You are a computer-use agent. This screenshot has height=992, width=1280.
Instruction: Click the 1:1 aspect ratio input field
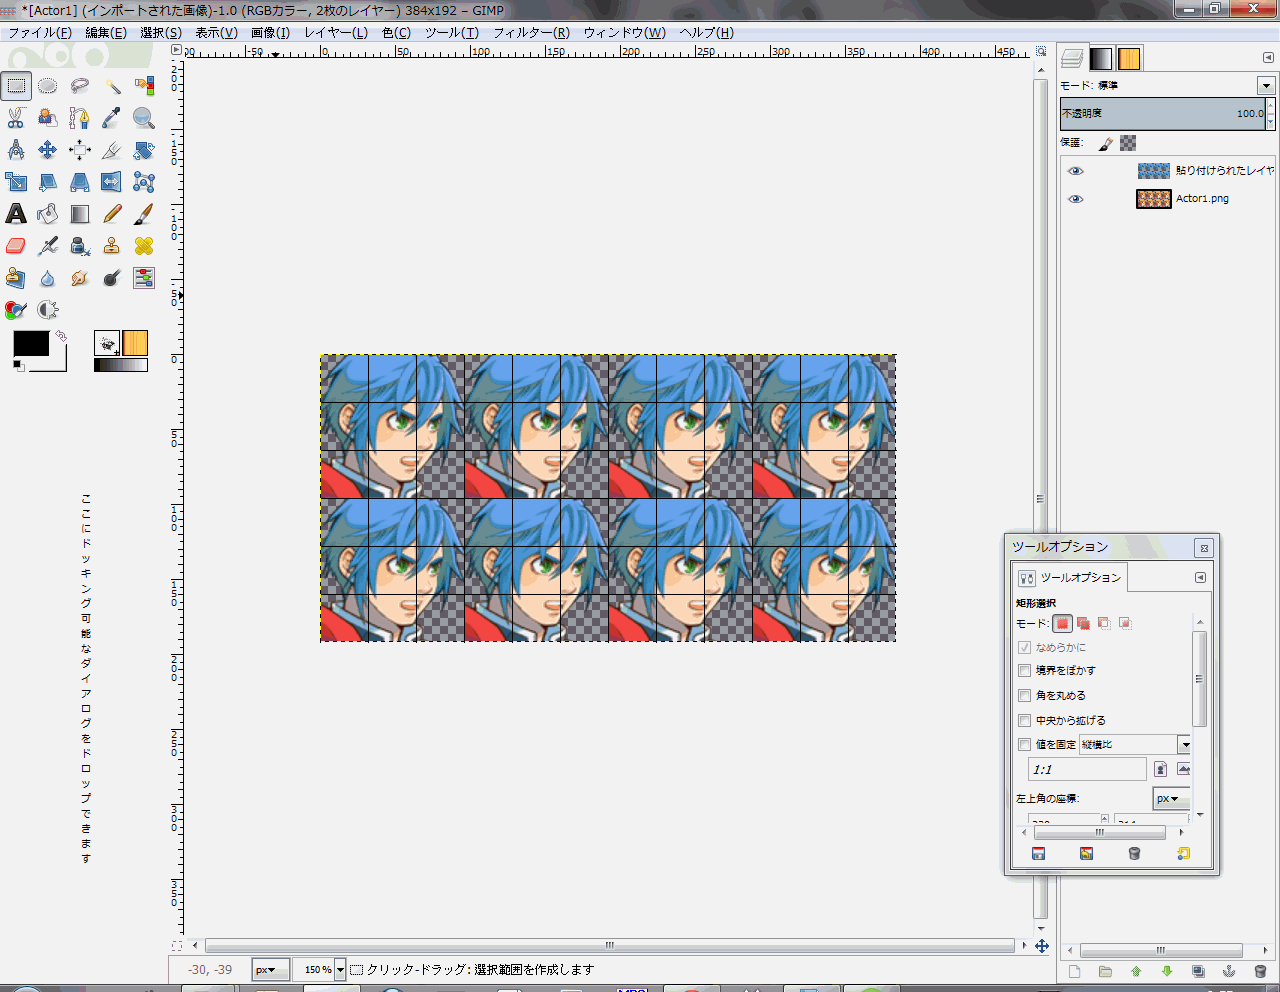coord(1087,769)
